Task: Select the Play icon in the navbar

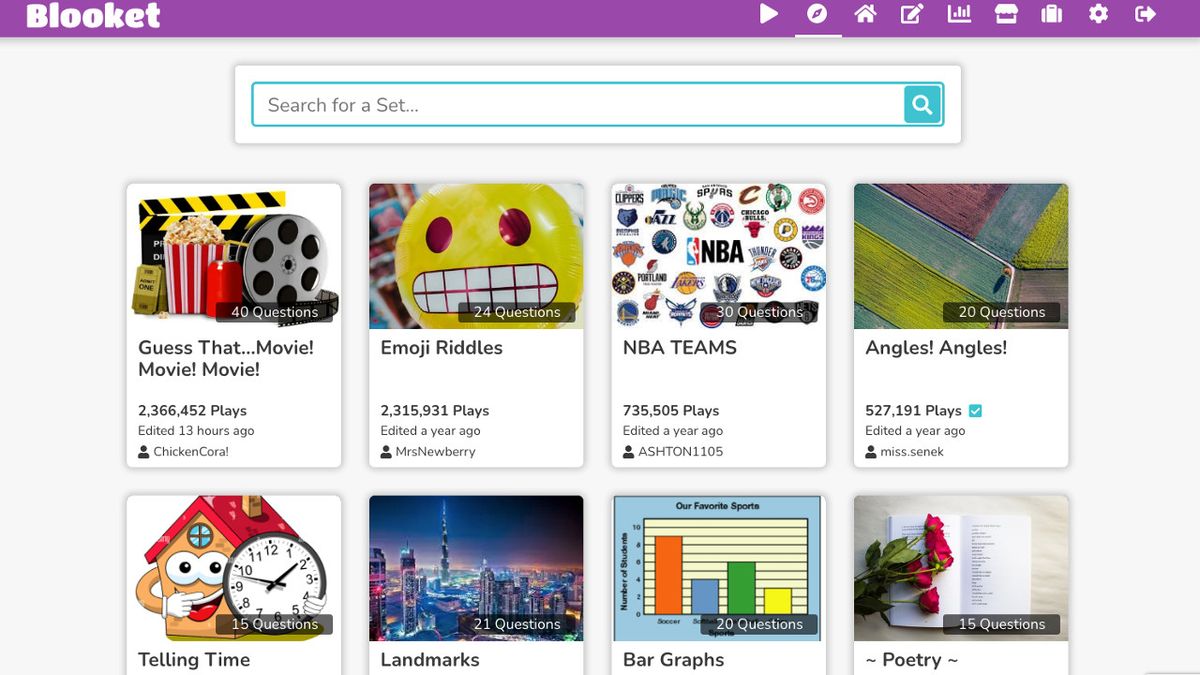Action: click(x=769, y=14)
